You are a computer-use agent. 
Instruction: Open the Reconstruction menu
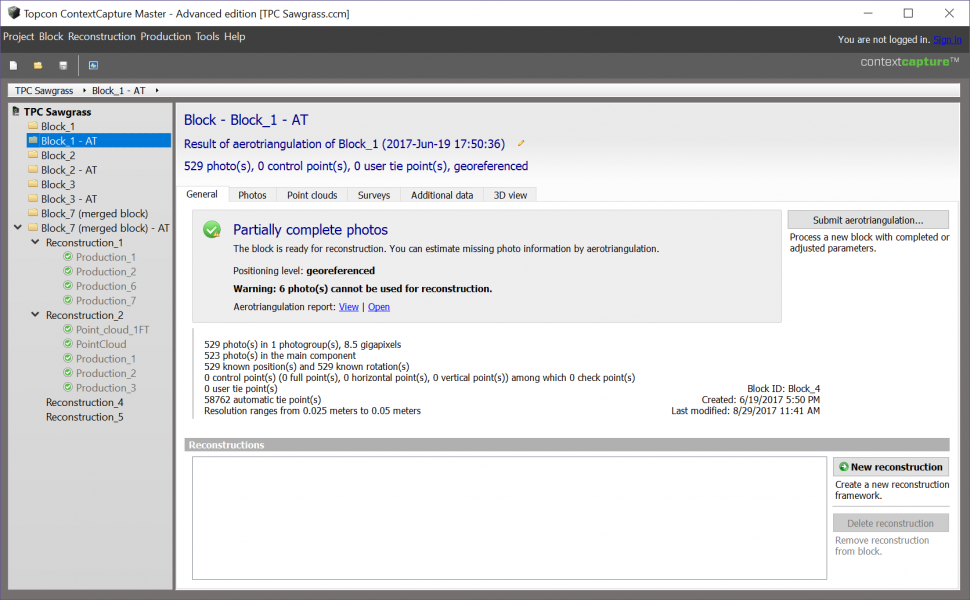[x=101, y=36]
